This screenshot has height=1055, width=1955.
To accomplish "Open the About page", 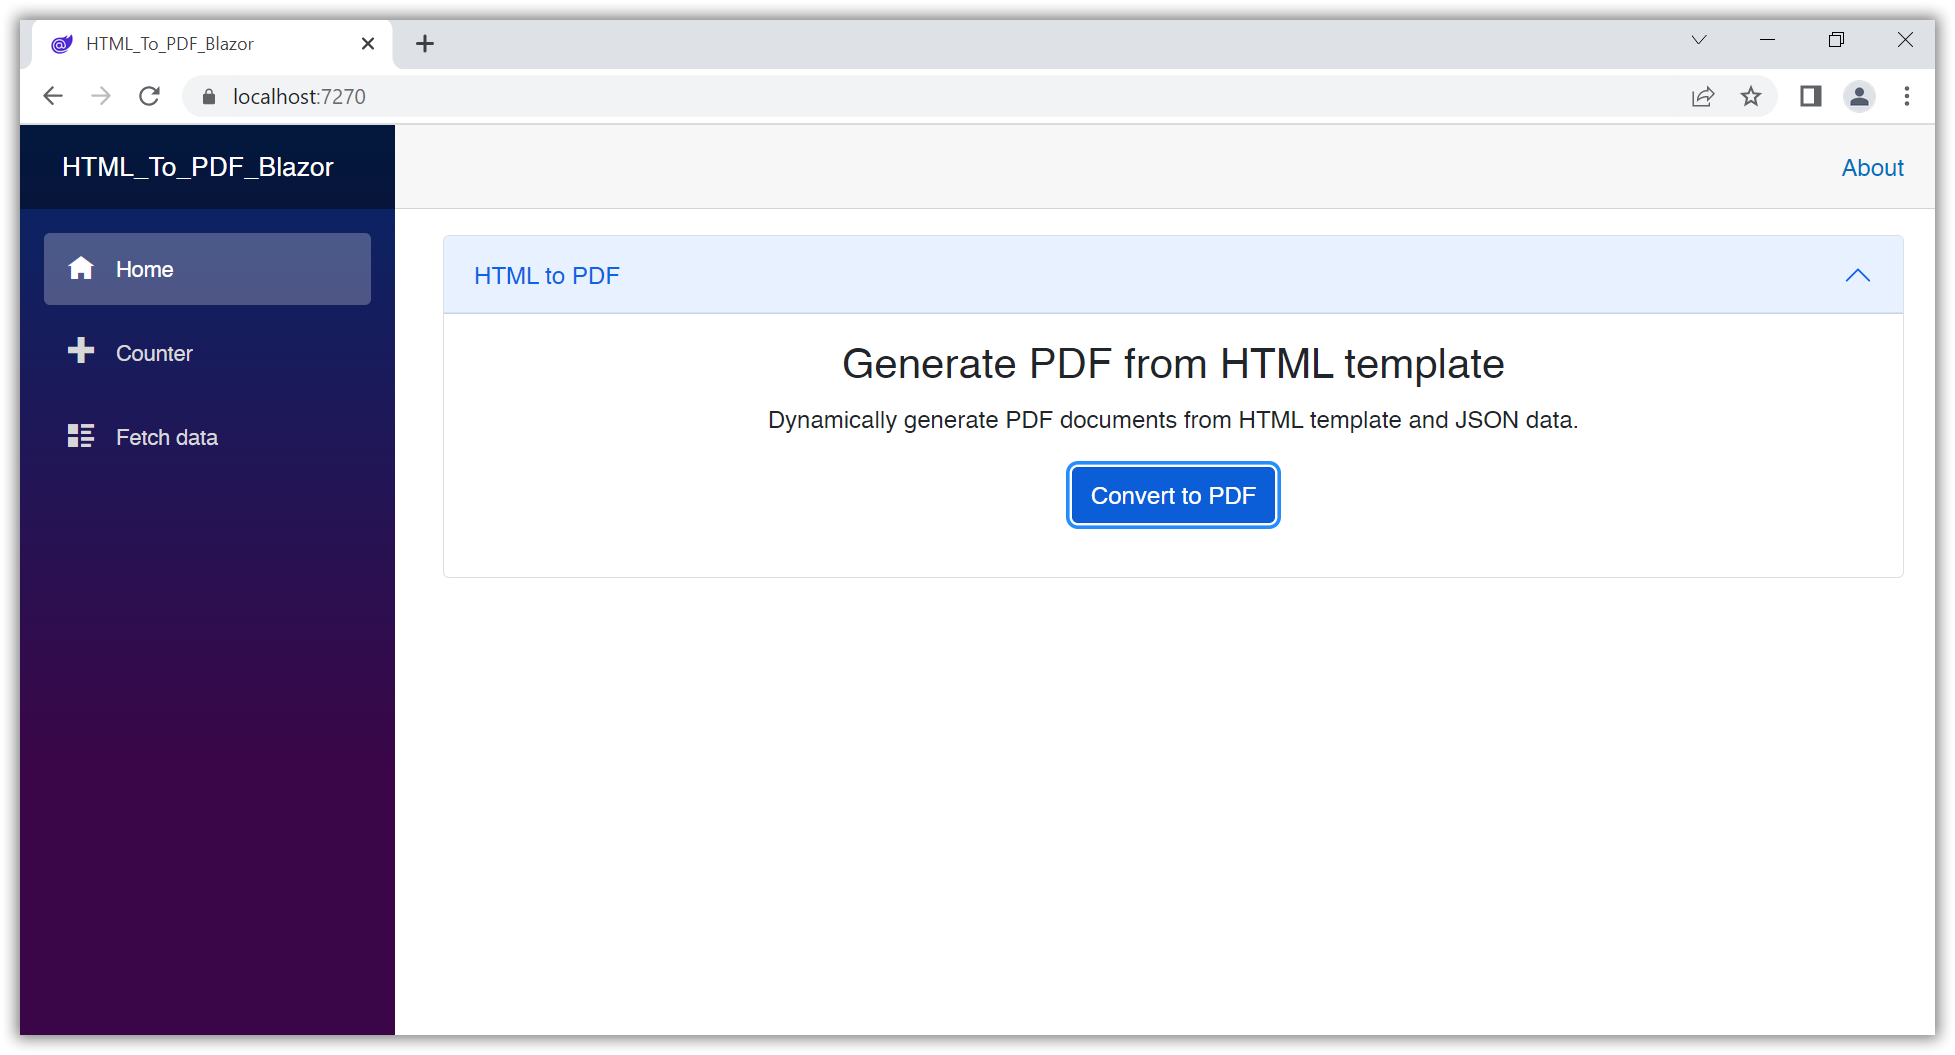I will (x=1872, y=167).
